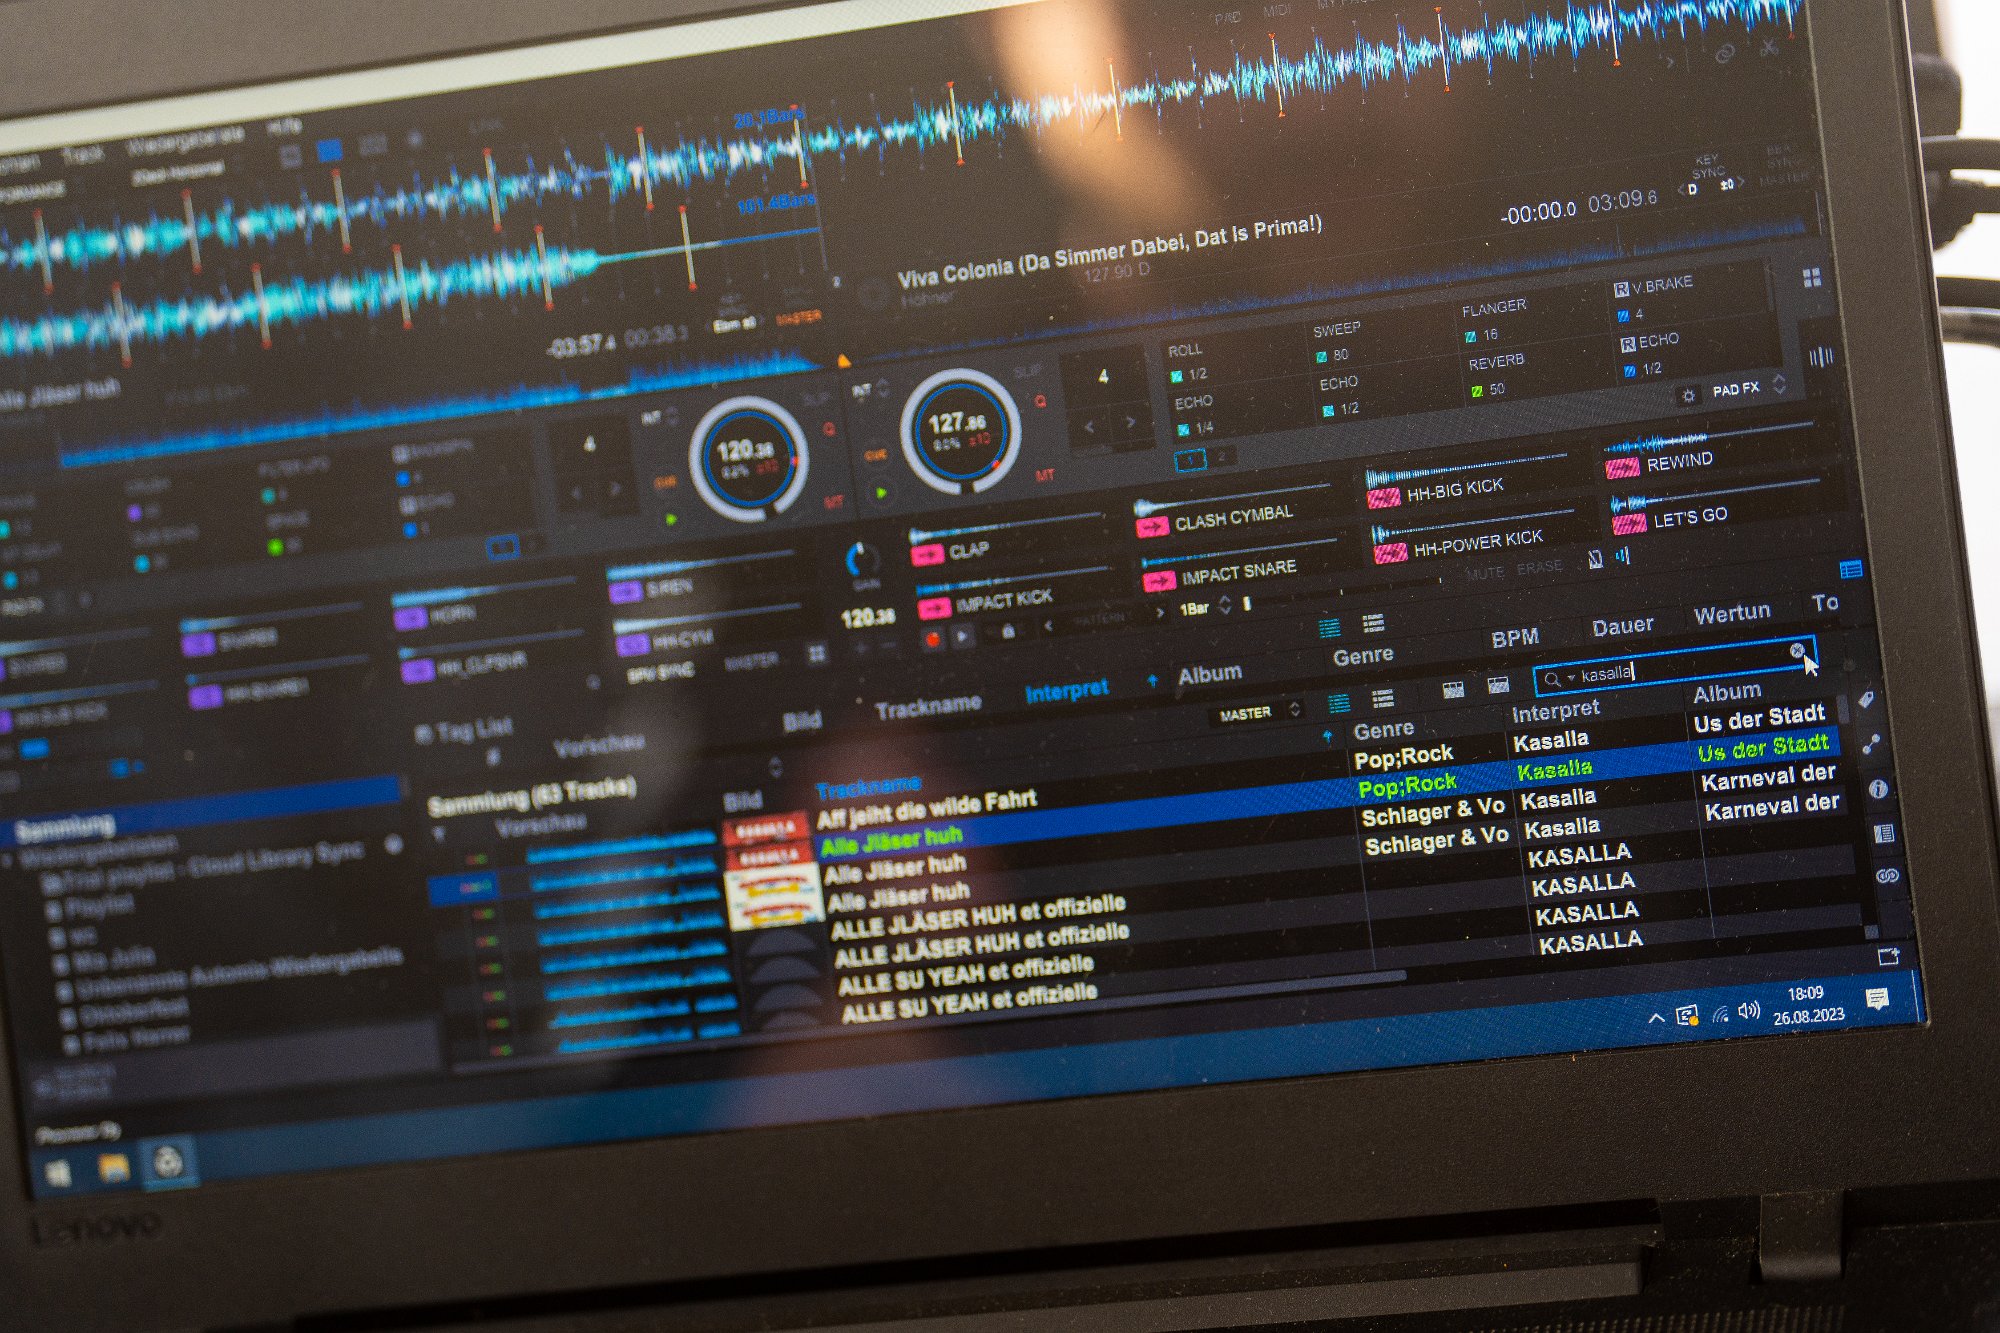Open the PAD FX mode dropdown arrows

pos(1779,383)
